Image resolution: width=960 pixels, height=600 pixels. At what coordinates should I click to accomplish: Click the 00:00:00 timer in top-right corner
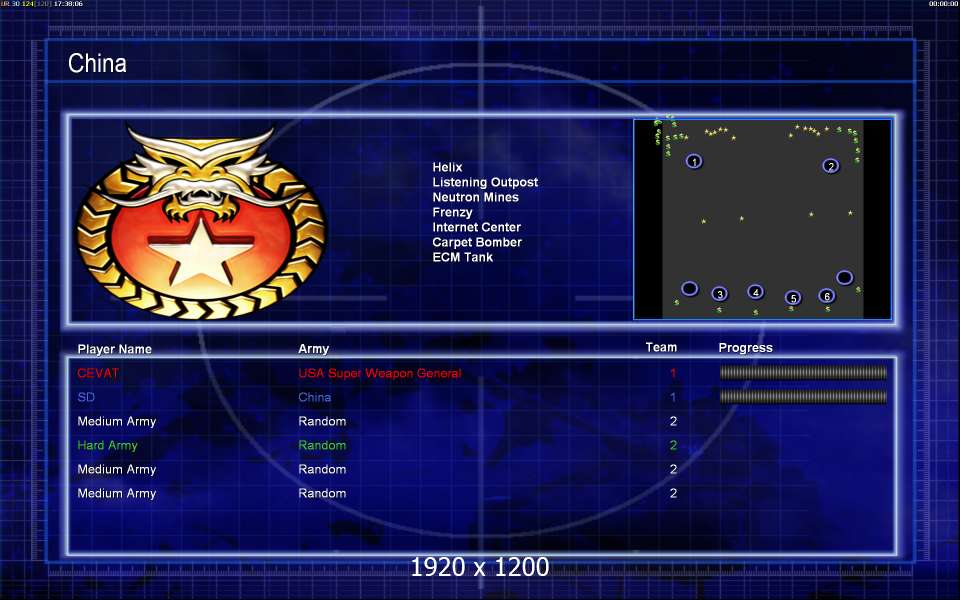943,4
